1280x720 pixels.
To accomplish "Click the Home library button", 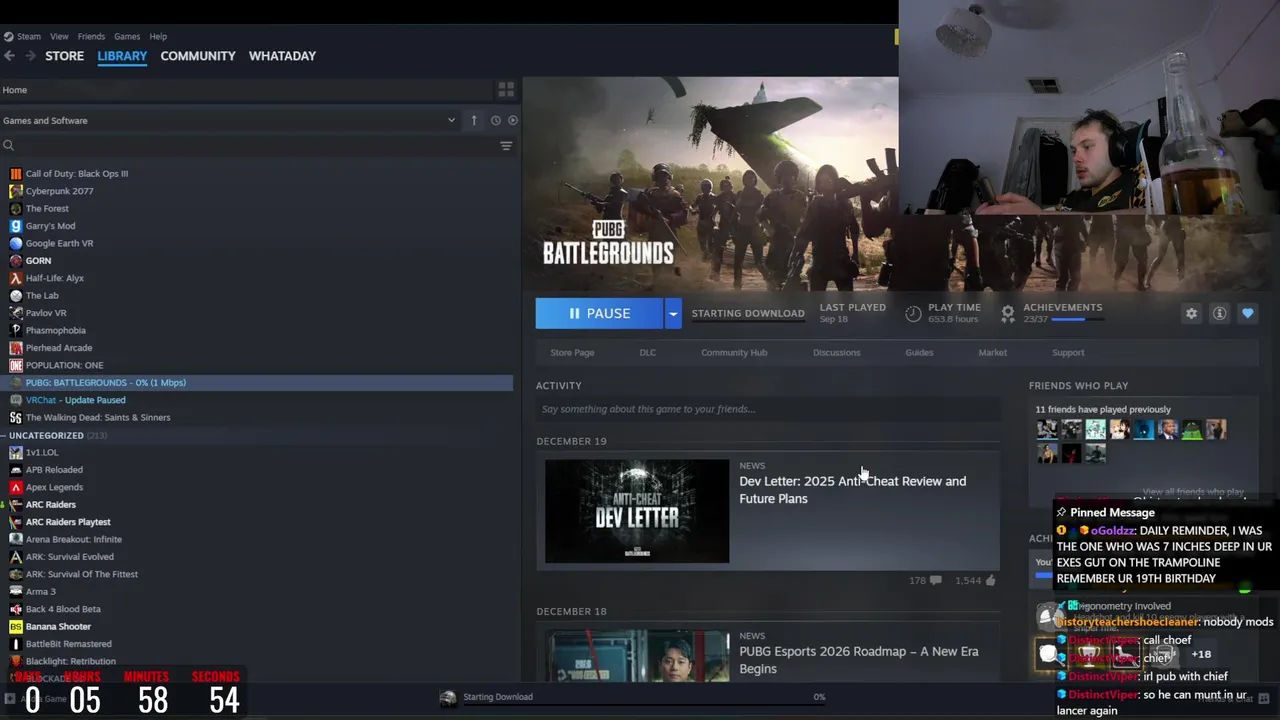I will click(x=15, y=90).
